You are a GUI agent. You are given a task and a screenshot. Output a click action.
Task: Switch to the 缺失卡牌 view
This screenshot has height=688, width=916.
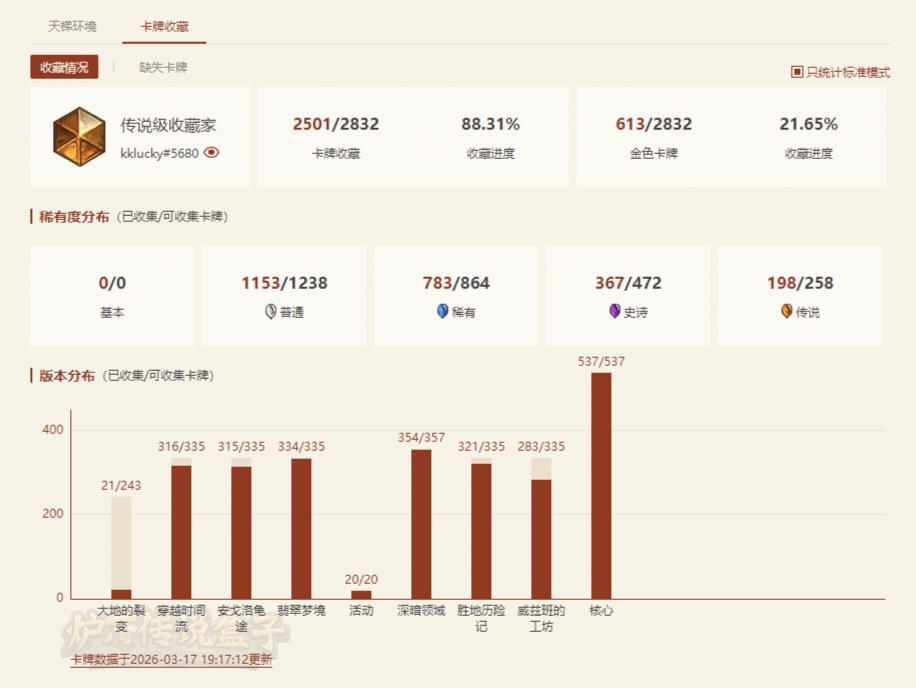[x=163, y=68]
